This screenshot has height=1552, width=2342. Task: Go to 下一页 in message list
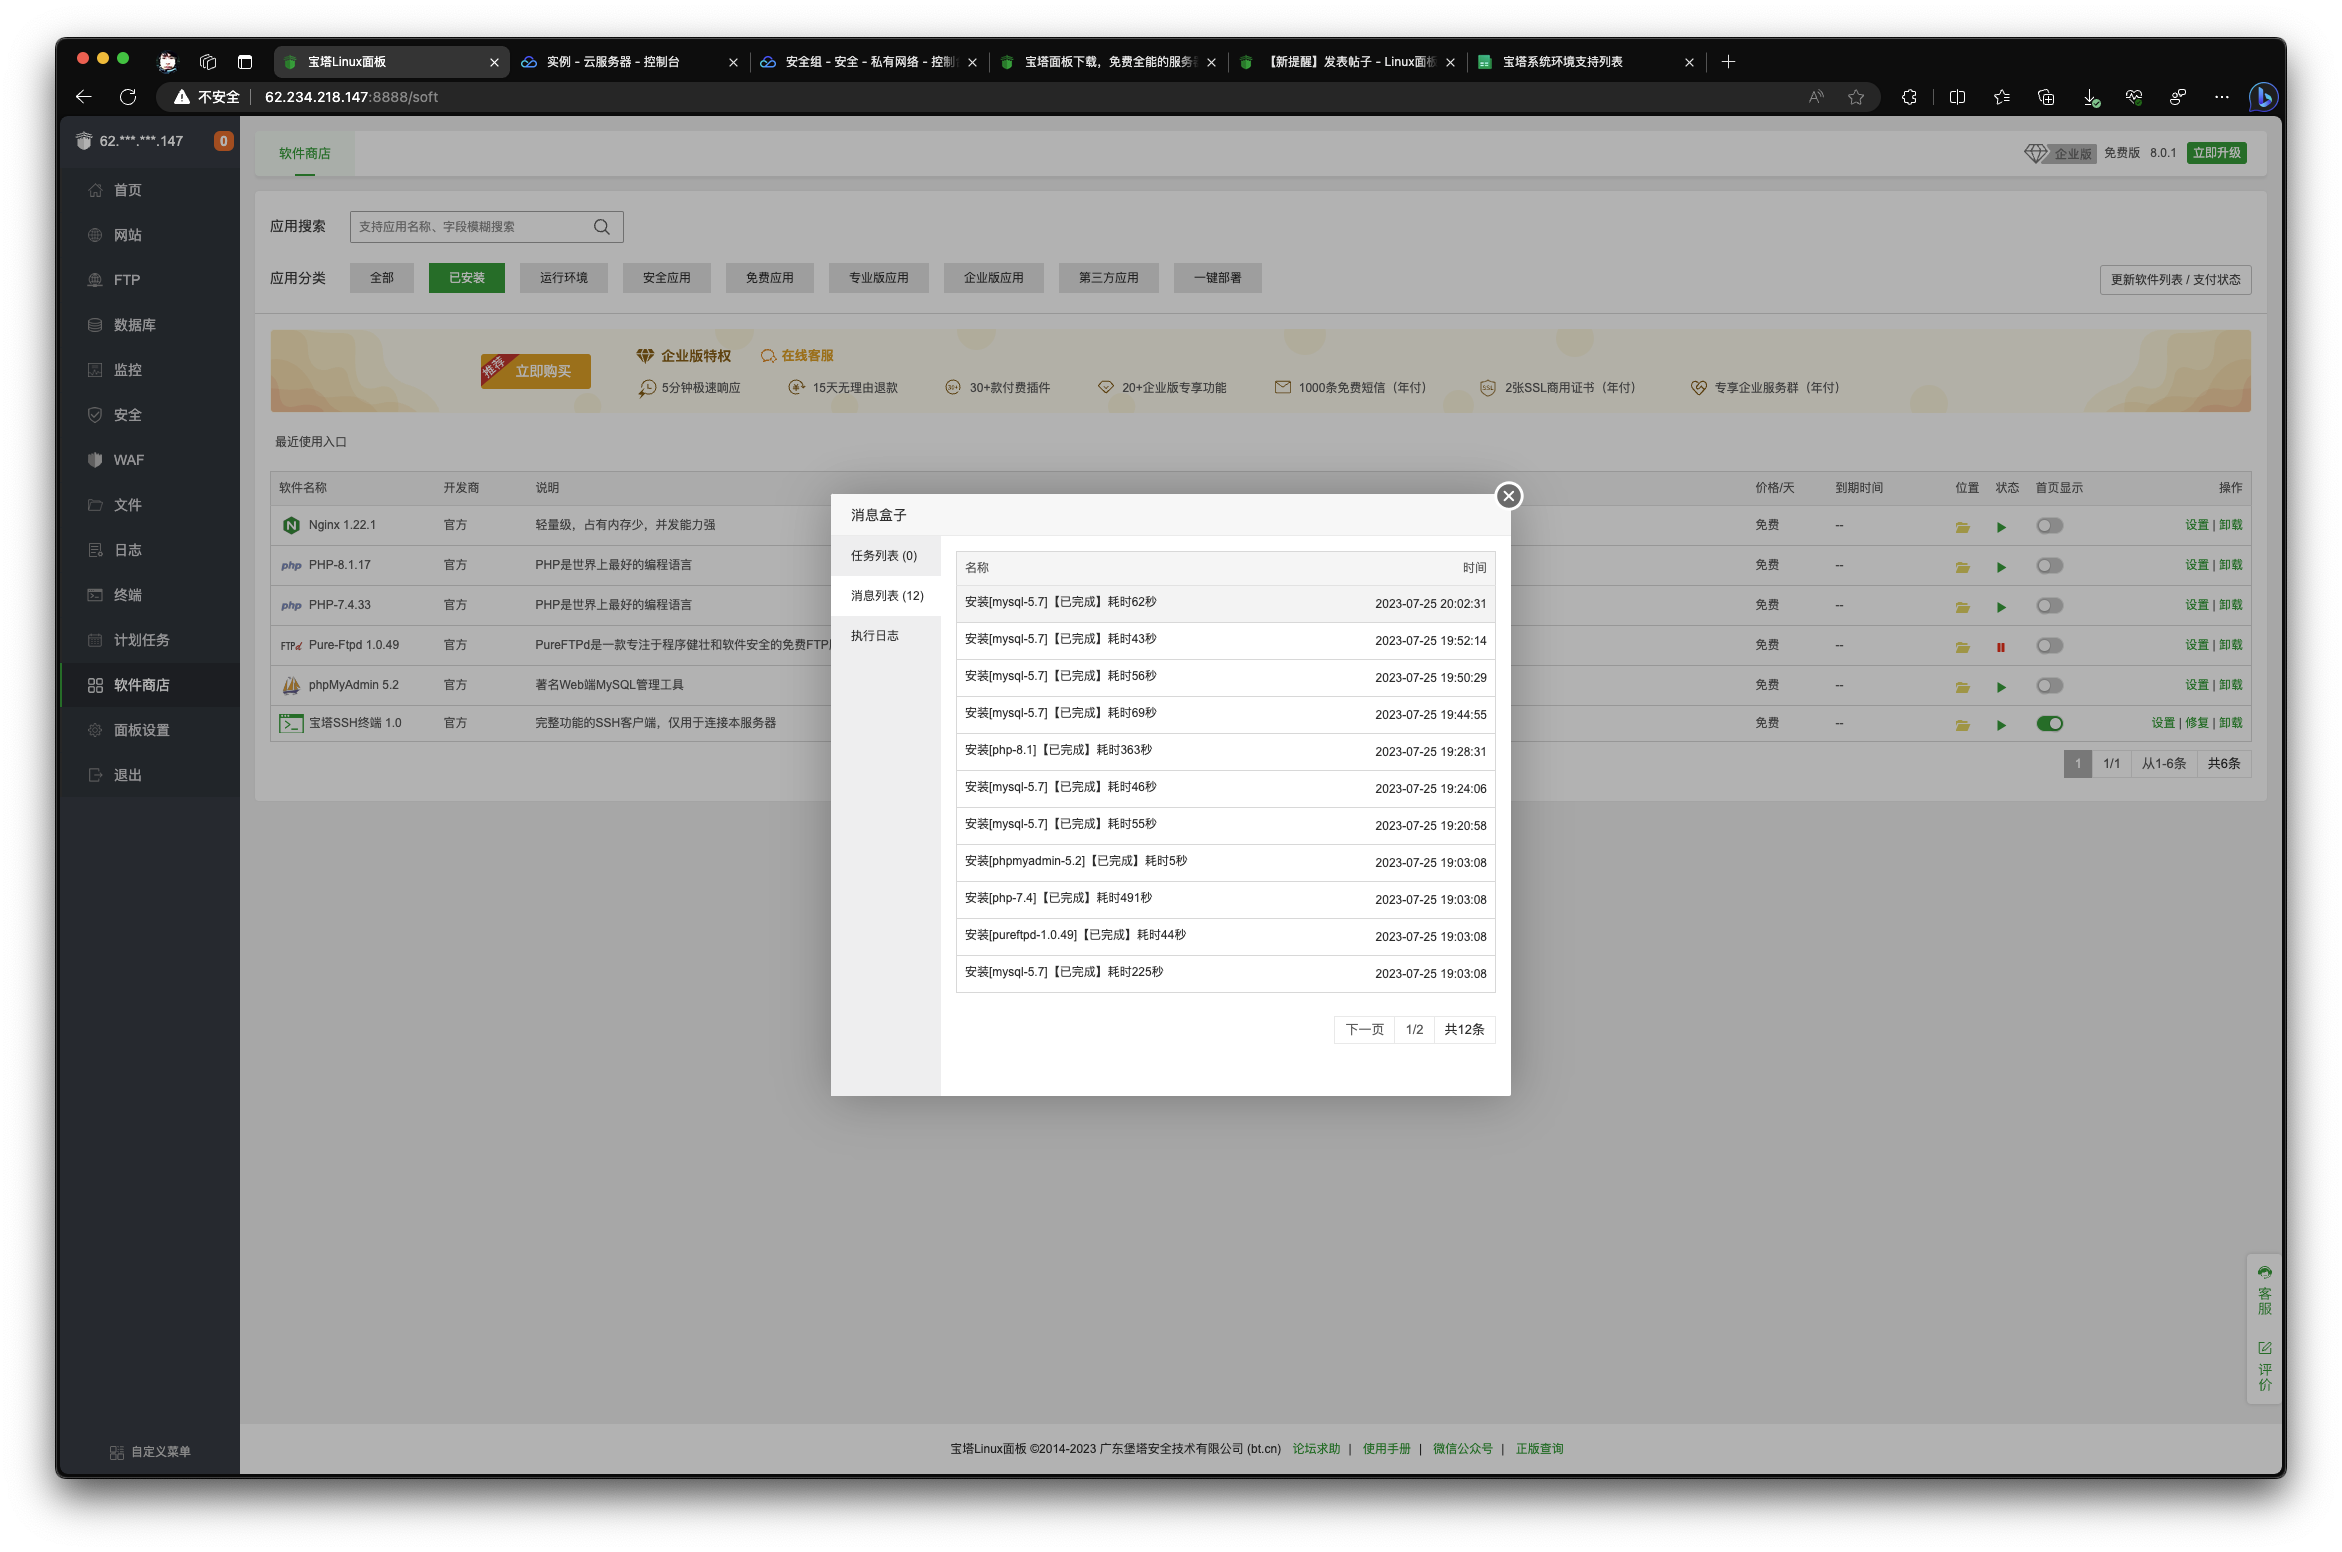click(x=1364, y=1030)
